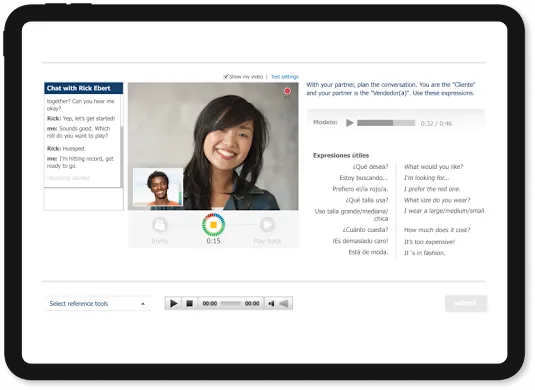This screenshot has width=535, height=390.
Task: Click the phrase '¿Cuánto cuesta?'
Action: (365, 230)
